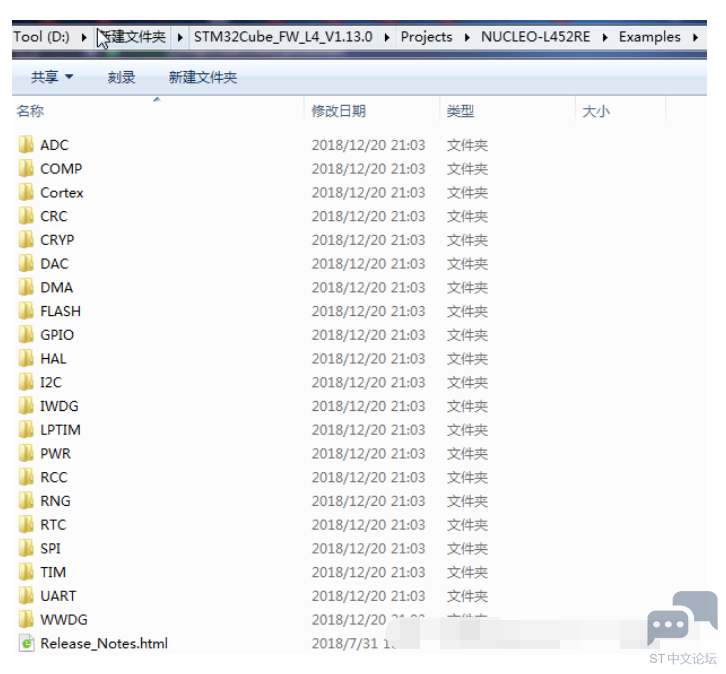Go to STM32Cube_FW_L4_V1.13.0 breadcrumb
The image size is (726, 674).
click(283, 37)
